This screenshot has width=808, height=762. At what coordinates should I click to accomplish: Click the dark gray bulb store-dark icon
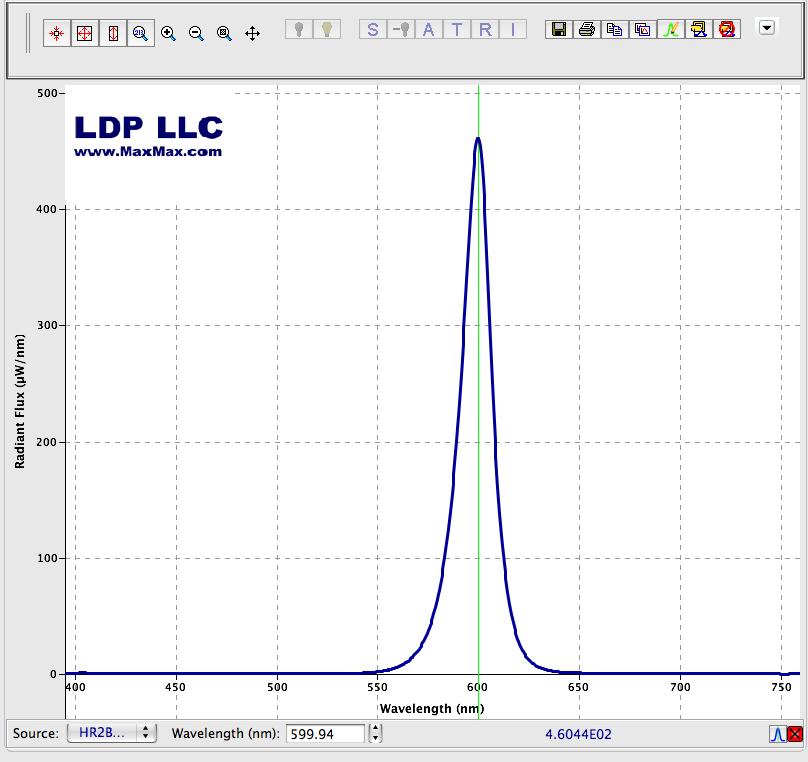[x=299, y=29]
